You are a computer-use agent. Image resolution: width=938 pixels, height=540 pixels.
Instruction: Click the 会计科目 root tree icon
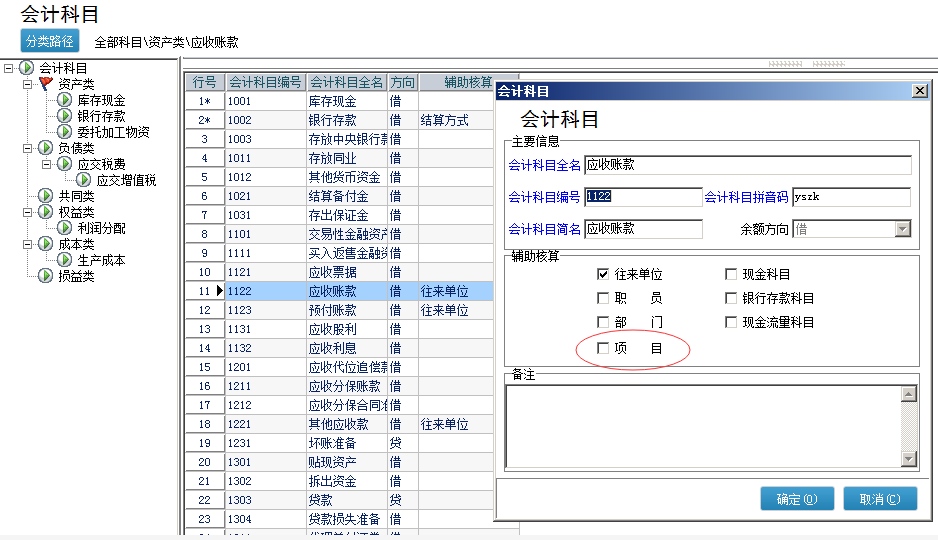pos(26,68)
